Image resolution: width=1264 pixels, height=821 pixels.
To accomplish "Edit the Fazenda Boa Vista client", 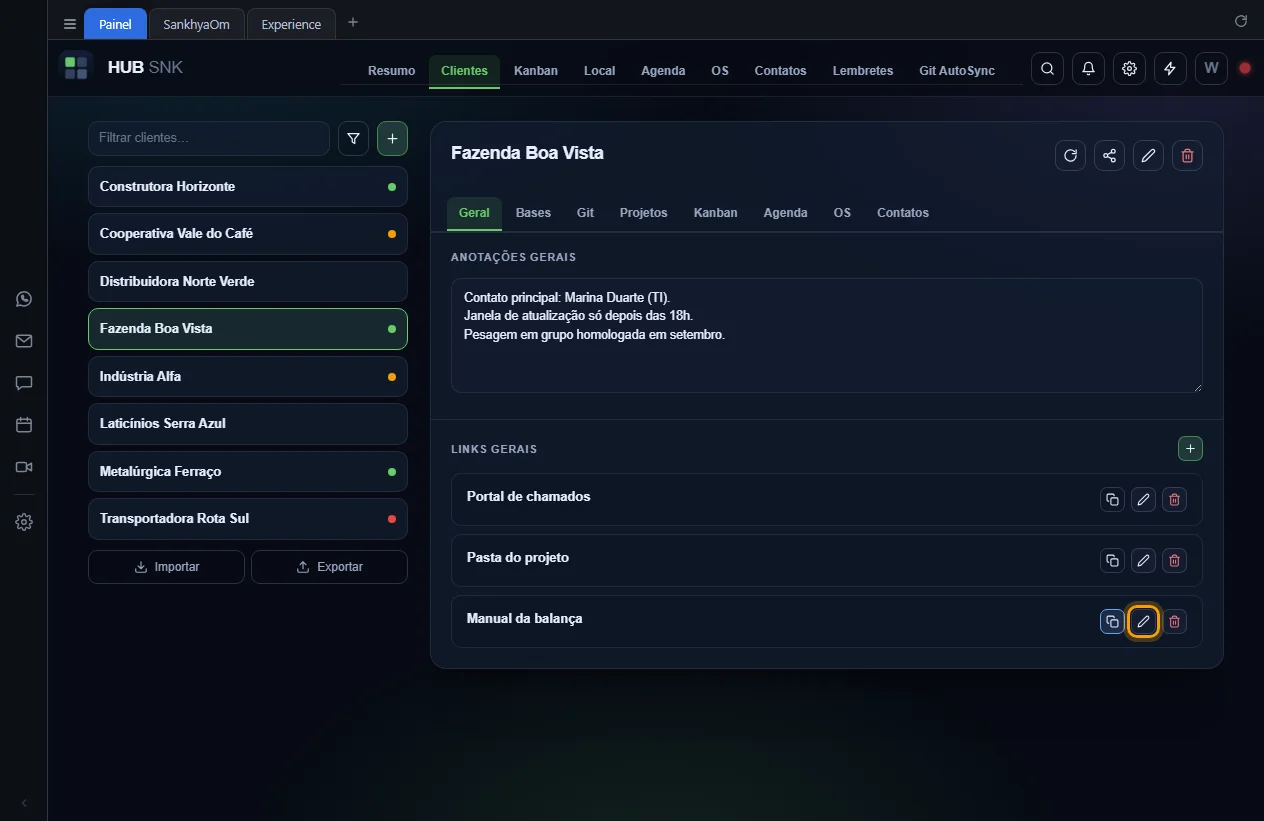I will pos(1148,155).
